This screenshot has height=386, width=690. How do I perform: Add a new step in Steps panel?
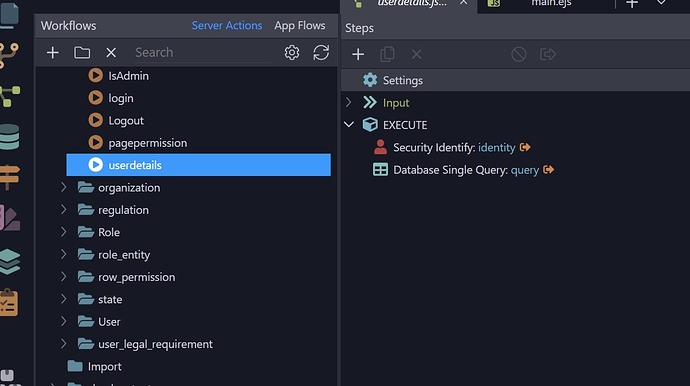(x=358, y=55)
